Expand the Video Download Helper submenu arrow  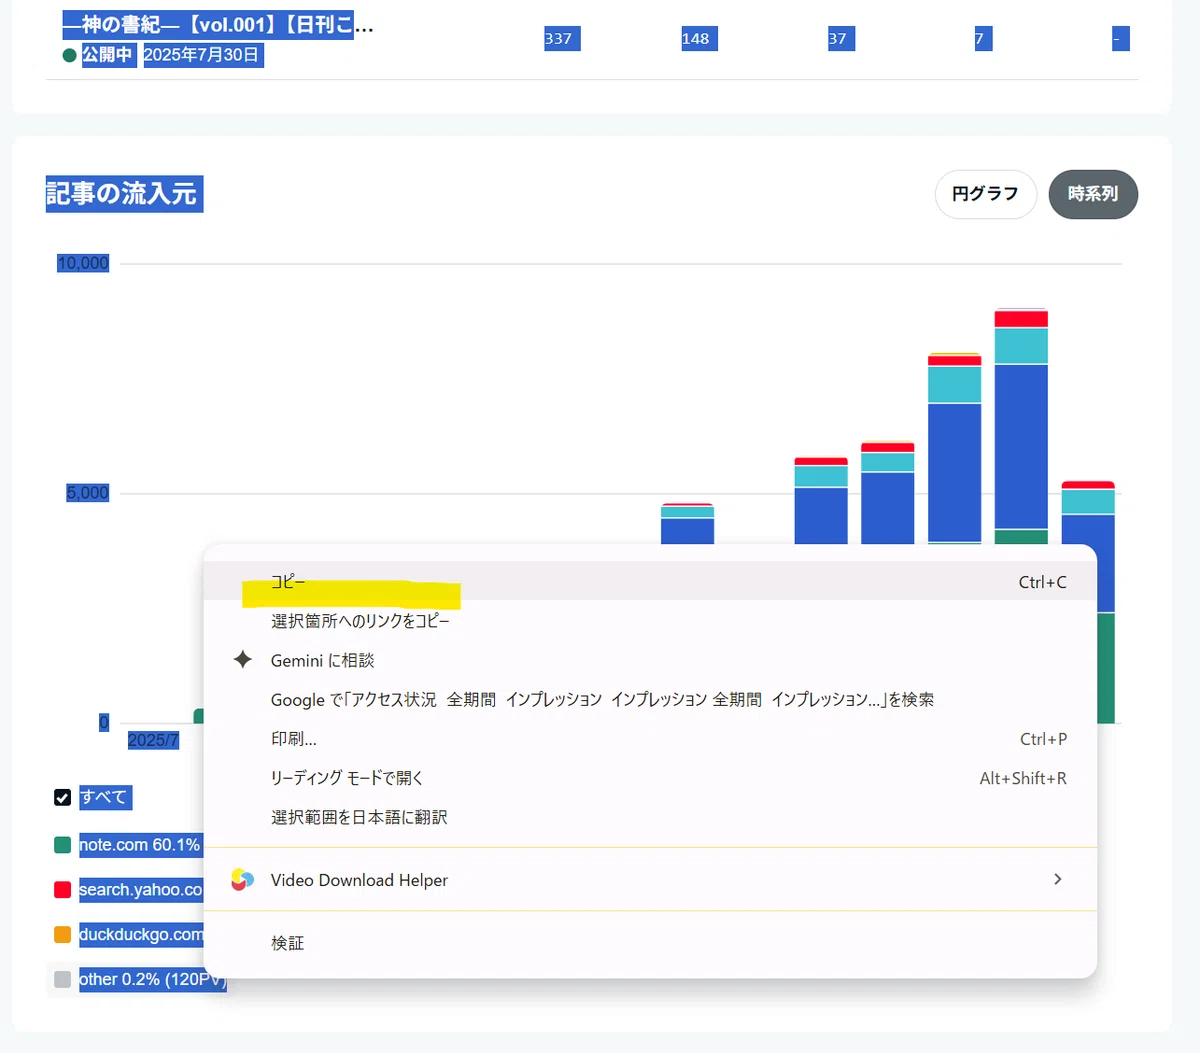tap(1057, 879)
